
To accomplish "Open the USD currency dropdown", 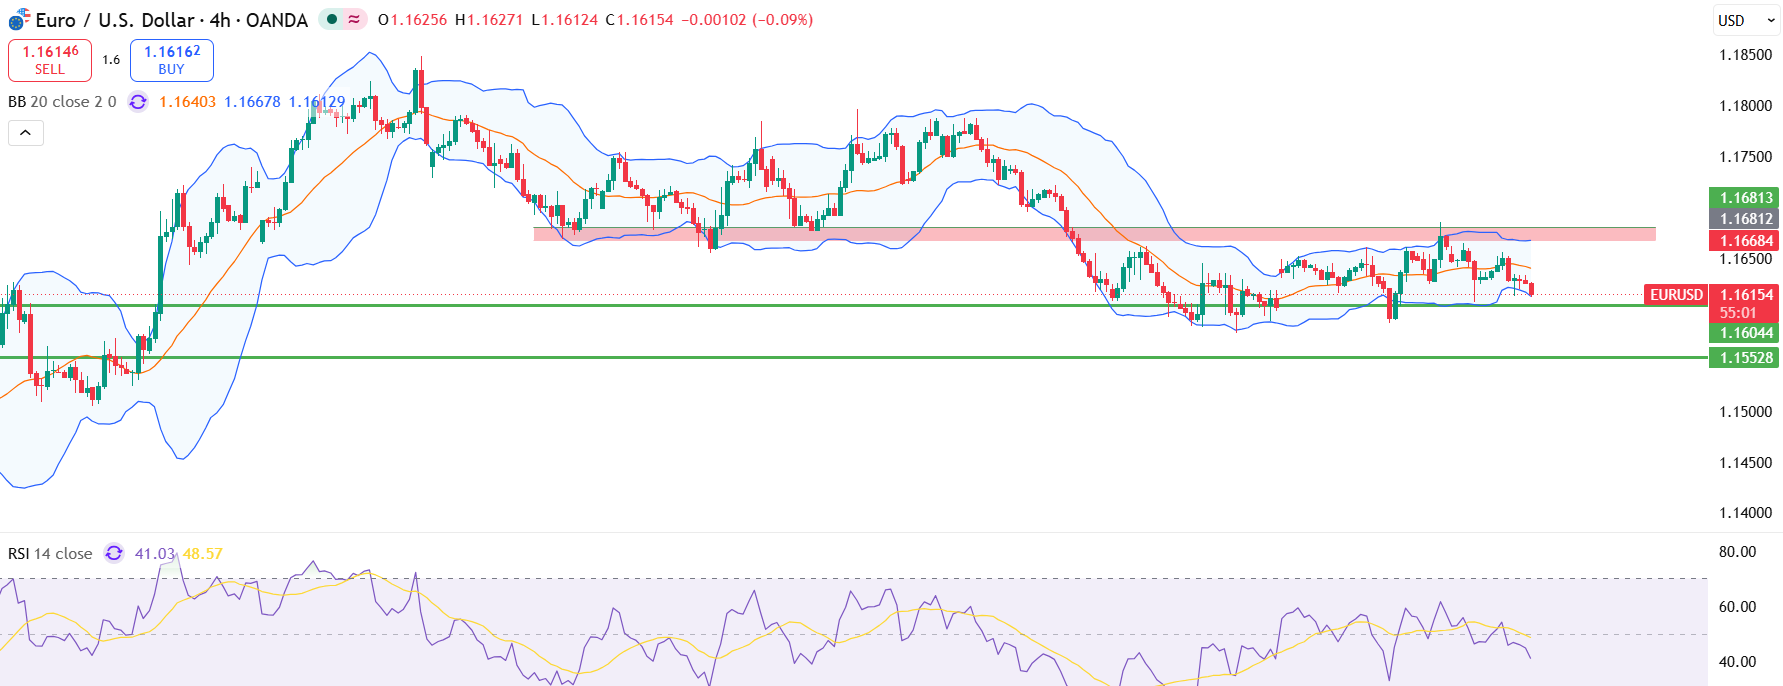I will pyautogui.click(x=1744, y=20).
